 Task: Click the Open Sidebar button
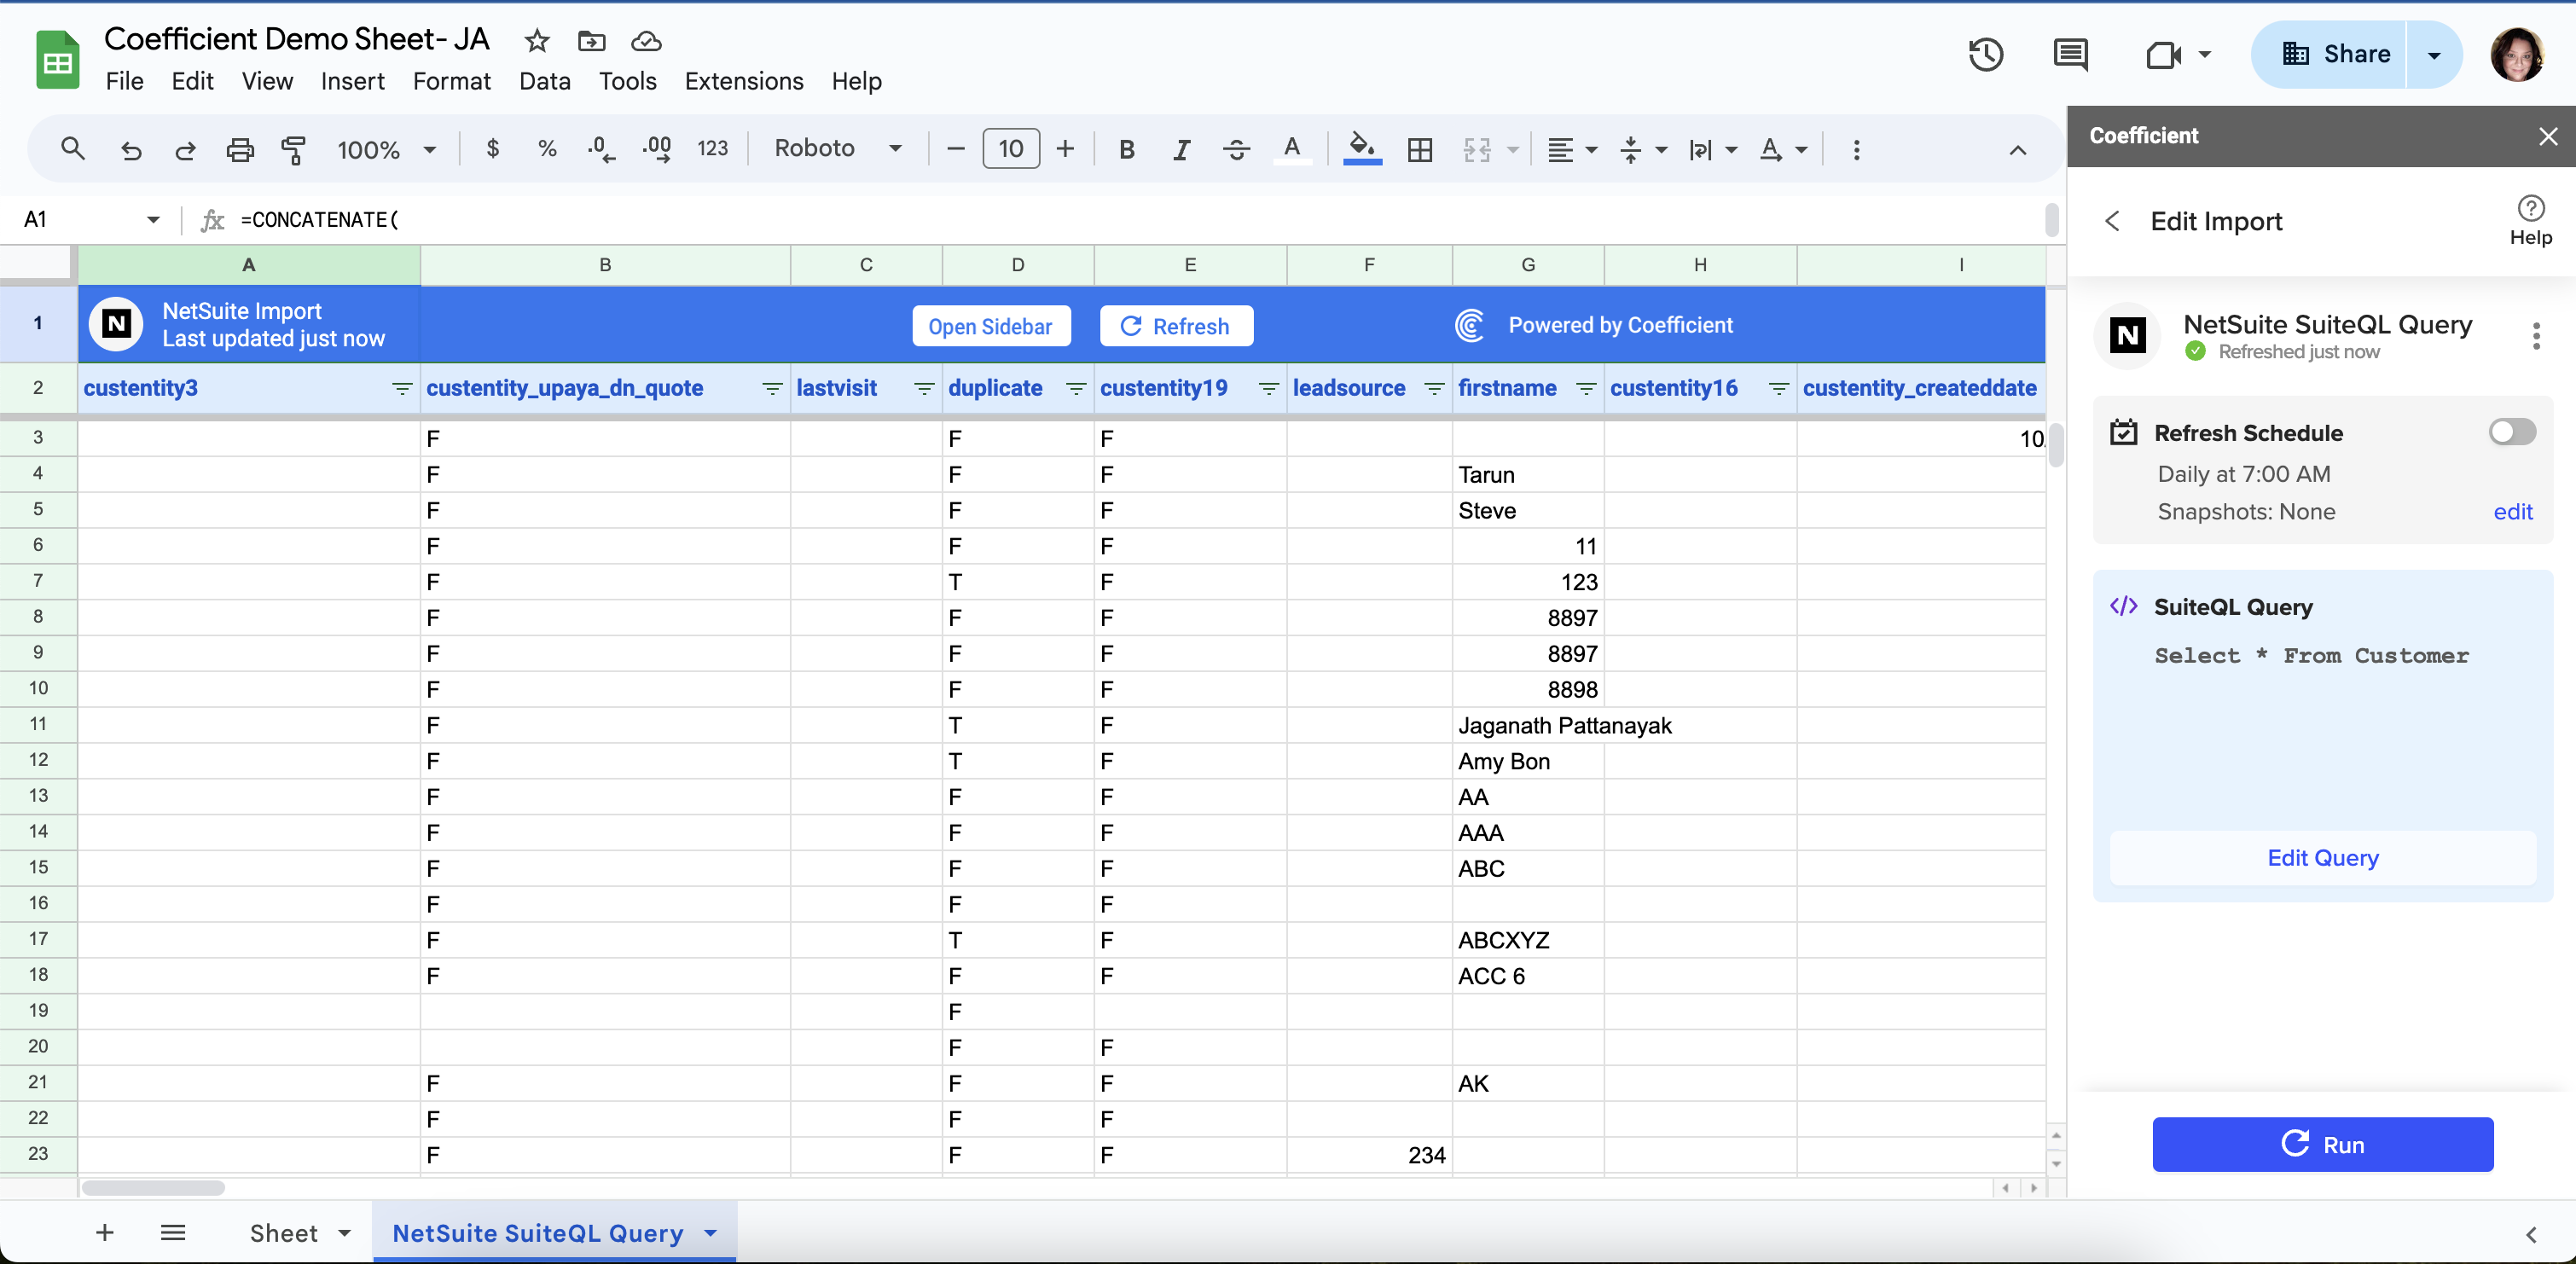coord(991,326)
